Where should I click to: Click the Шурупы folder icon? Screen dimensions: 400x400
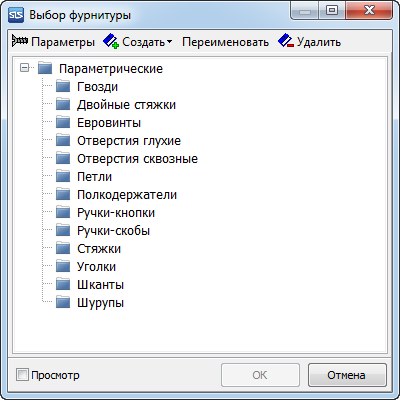pos(63,302)
